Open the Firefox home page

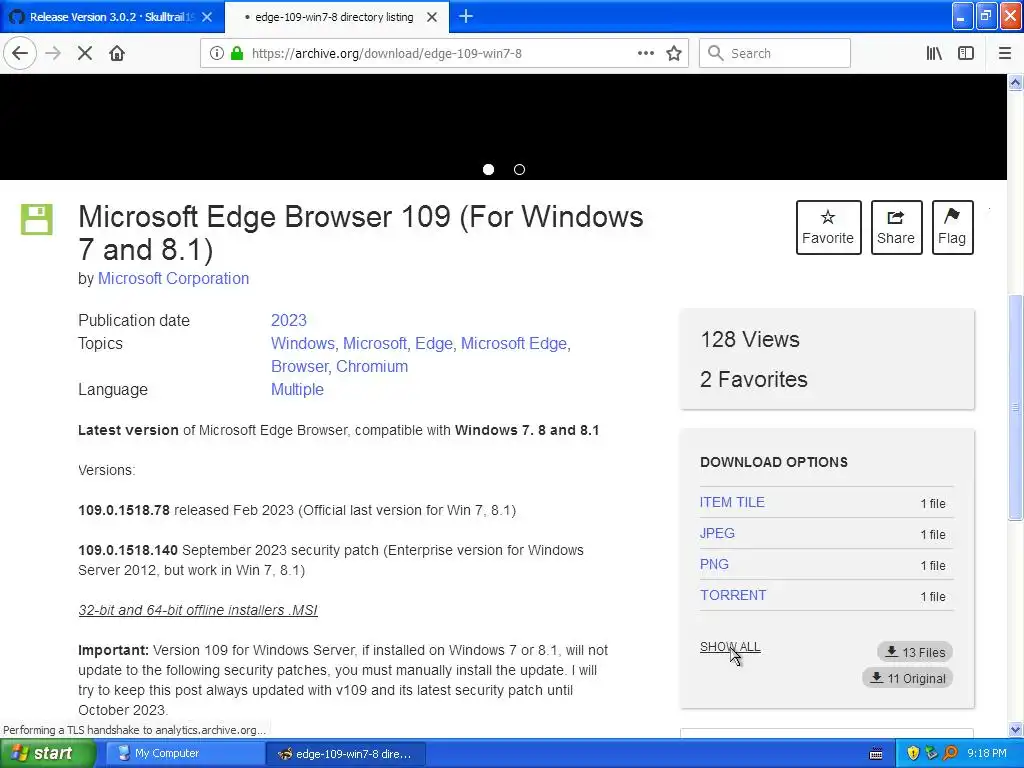117,53
